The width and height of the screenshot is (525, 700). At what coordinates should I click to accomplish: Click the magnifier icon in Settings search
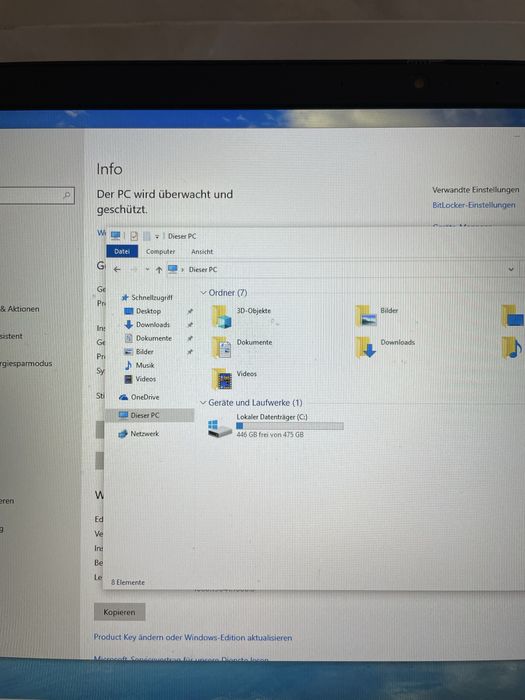click(x=67, y=195)
